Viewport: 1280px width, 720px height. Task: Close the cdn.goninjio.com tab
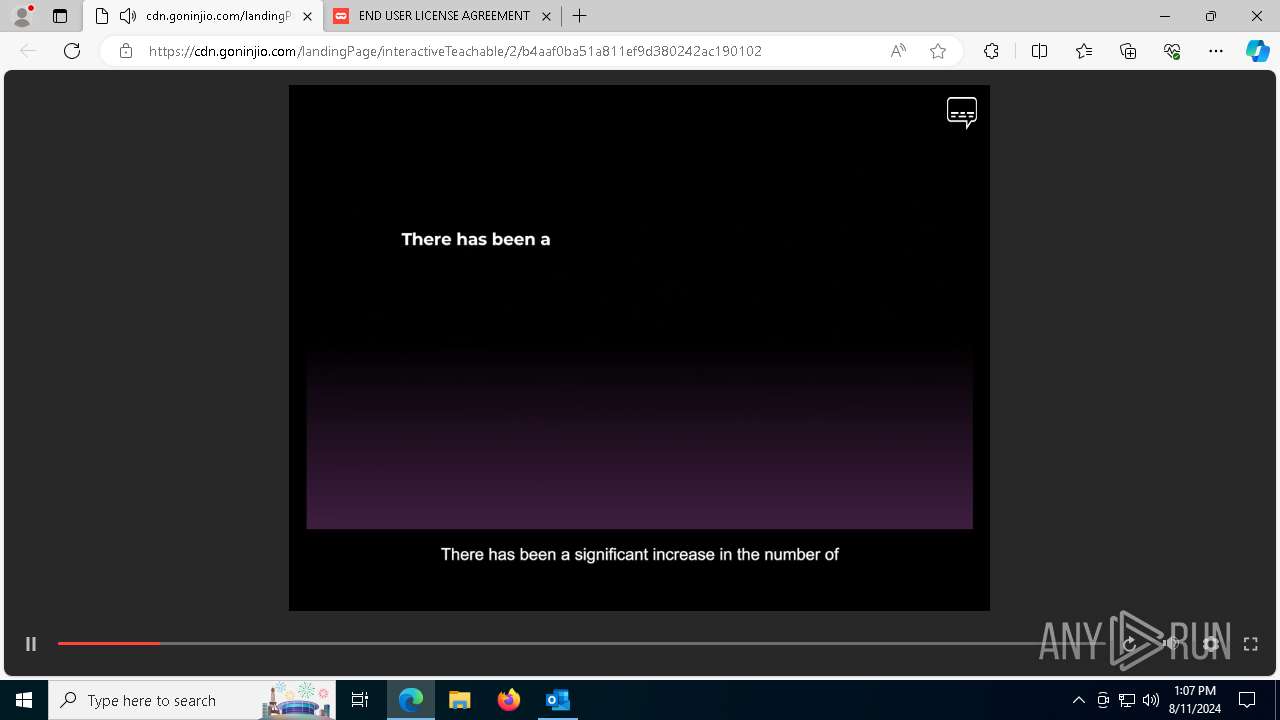click(307, 16)
